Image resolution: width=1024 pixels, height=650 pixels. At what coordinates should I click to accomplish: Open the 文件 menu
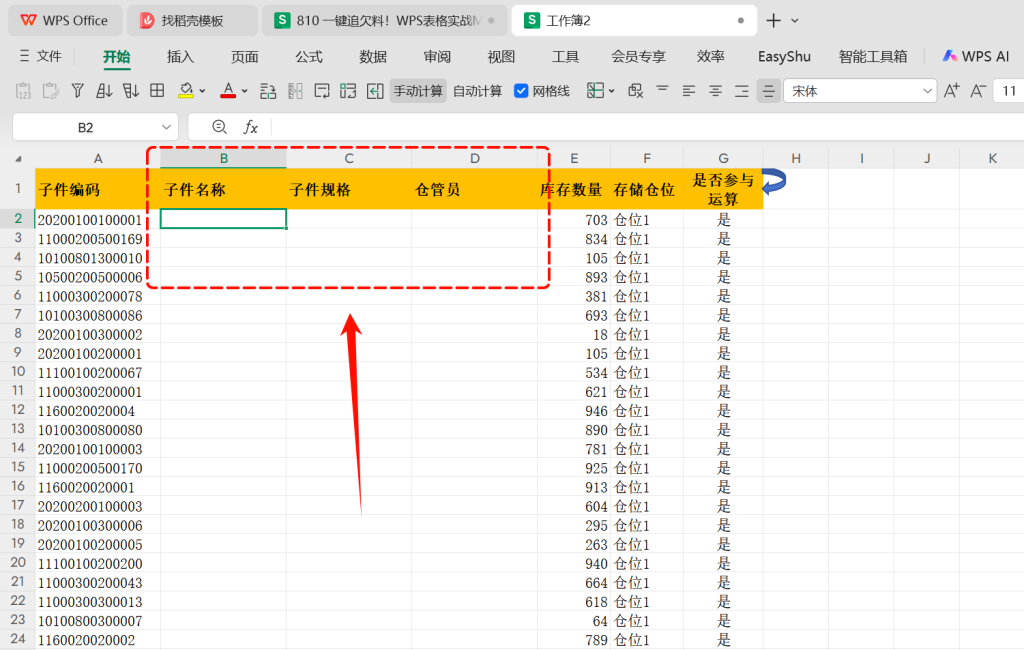40,56
